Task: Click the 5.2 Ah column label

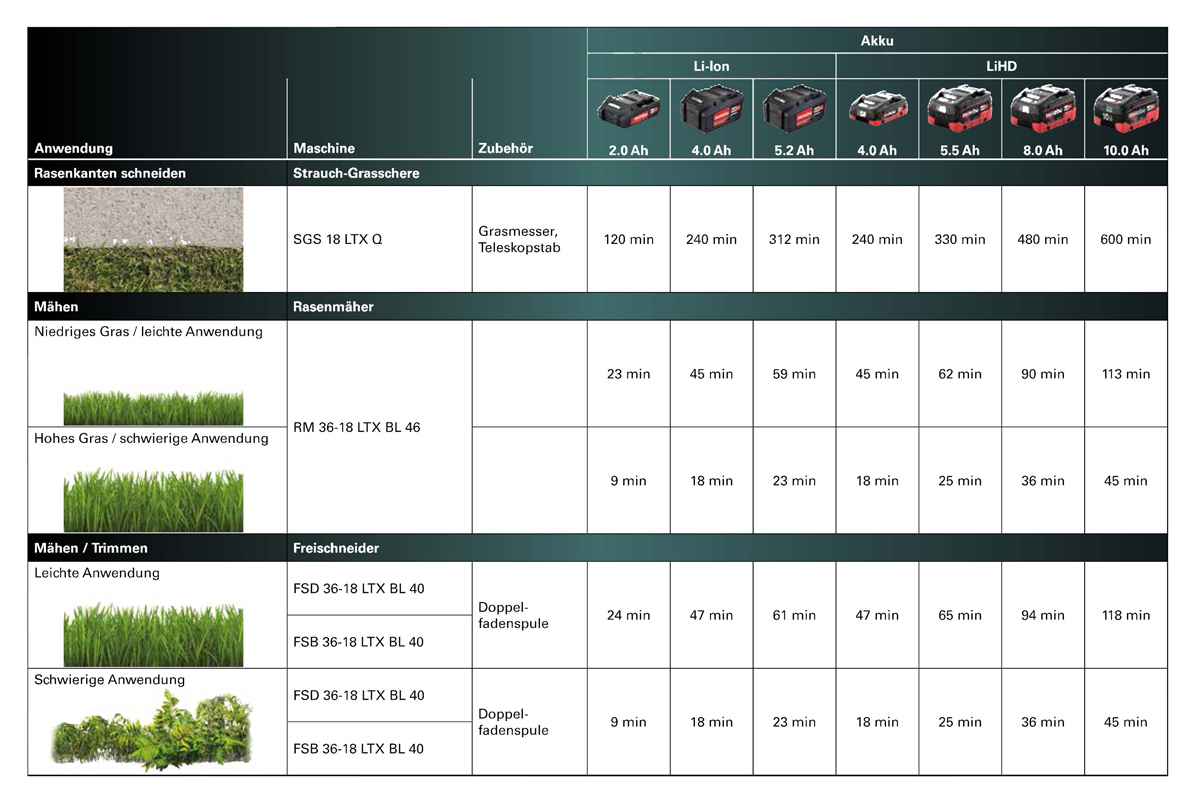Action: tap(794, 150)
